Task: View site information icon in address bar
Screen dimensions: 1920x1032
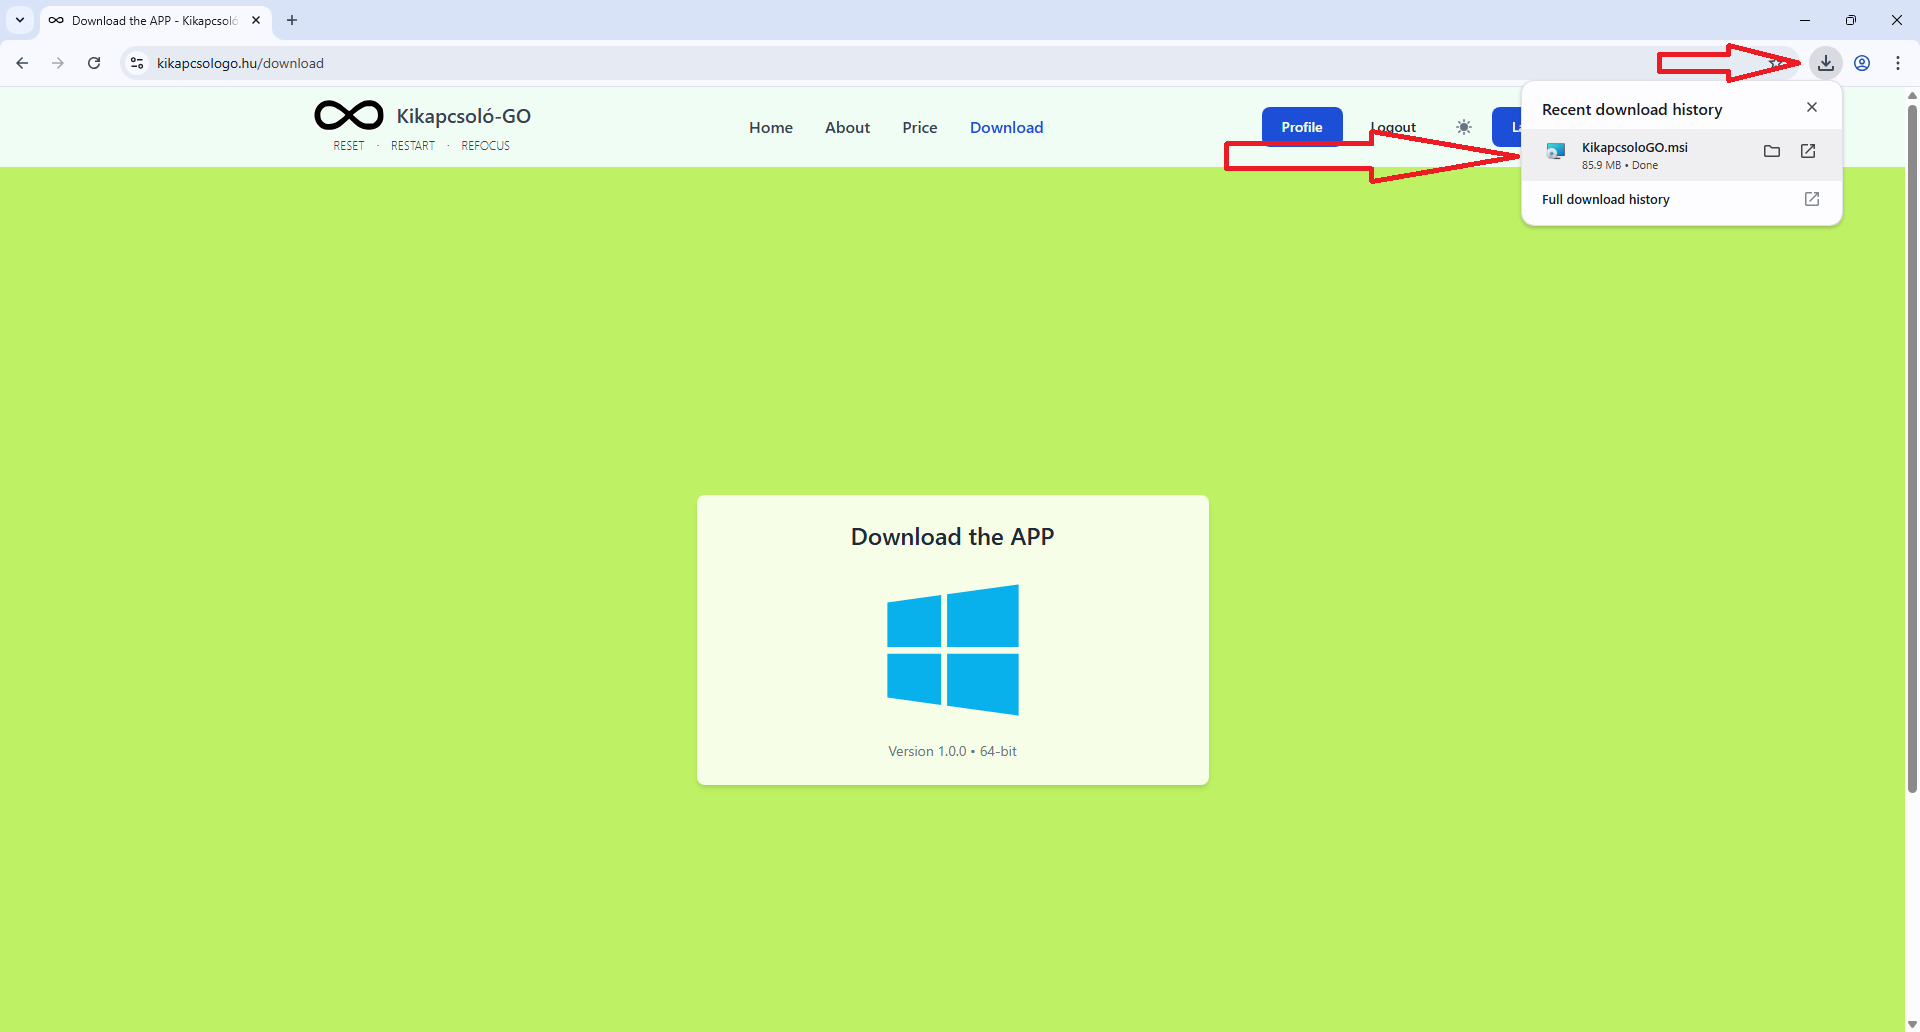Action: pos(137,63)
